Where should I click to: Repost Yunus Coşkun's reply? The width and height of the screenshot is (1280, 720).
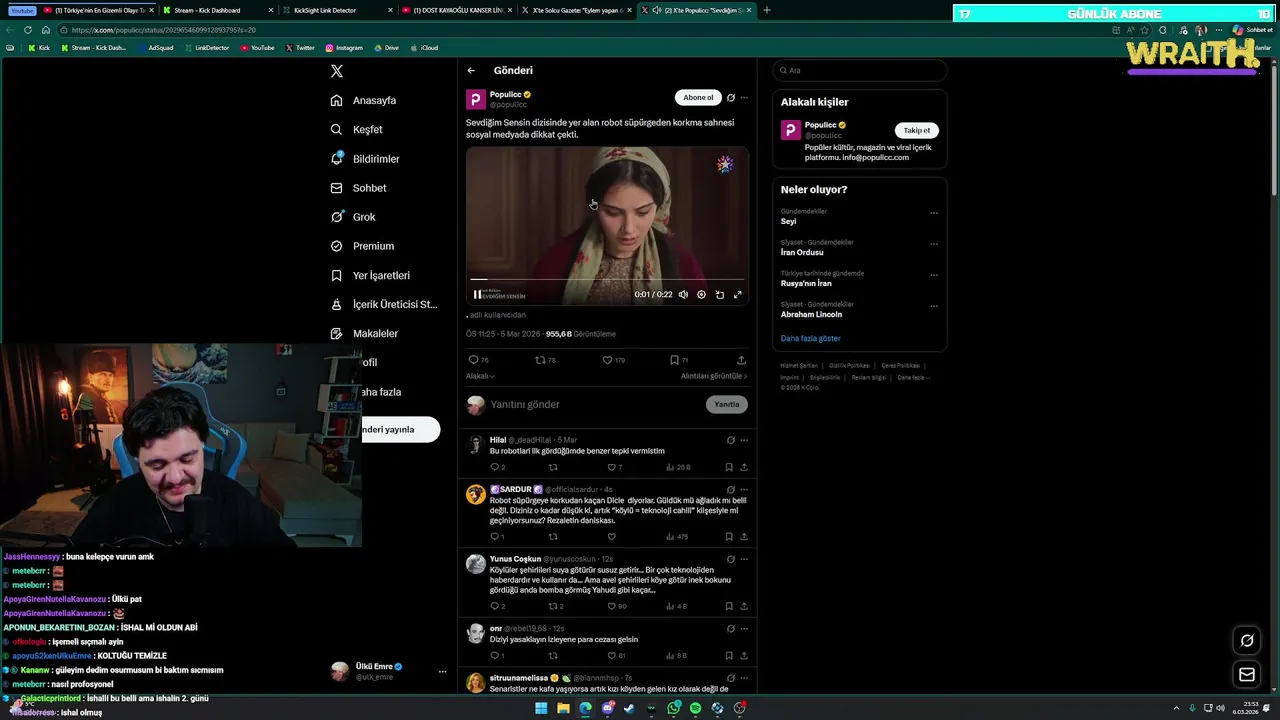click(553, 606)
